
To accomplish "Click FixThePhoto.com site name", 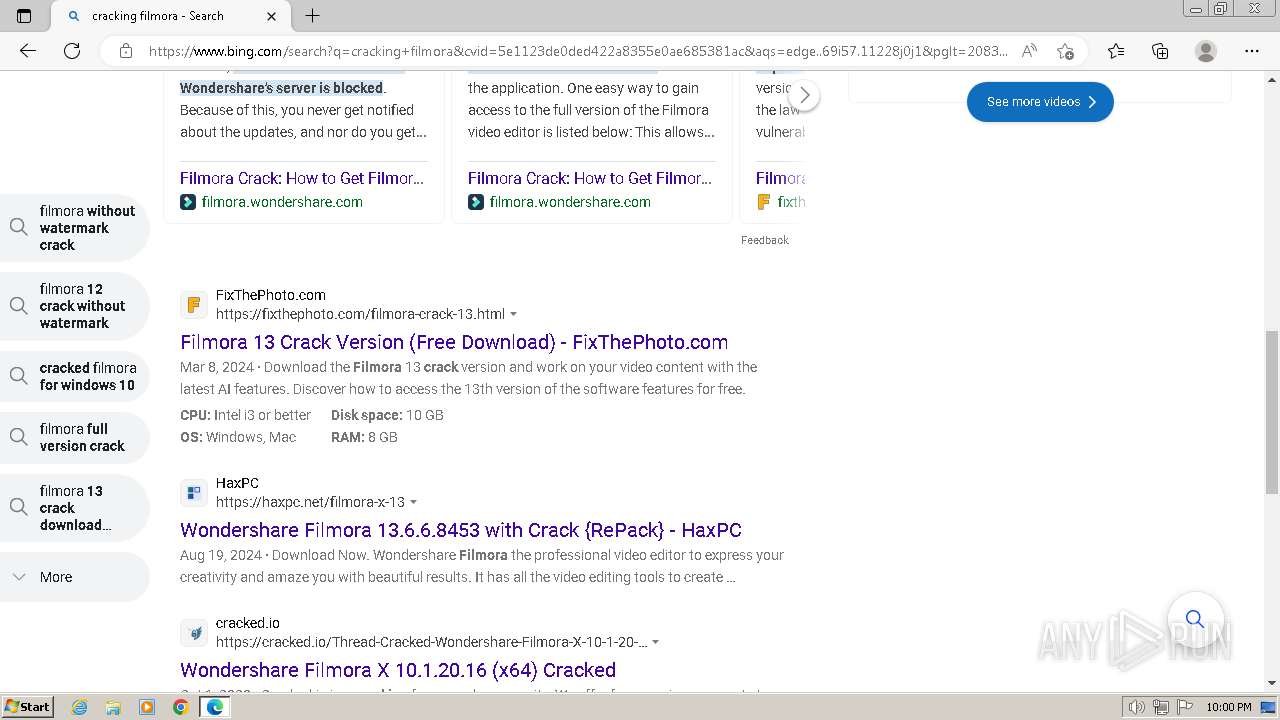I will 271,295.
